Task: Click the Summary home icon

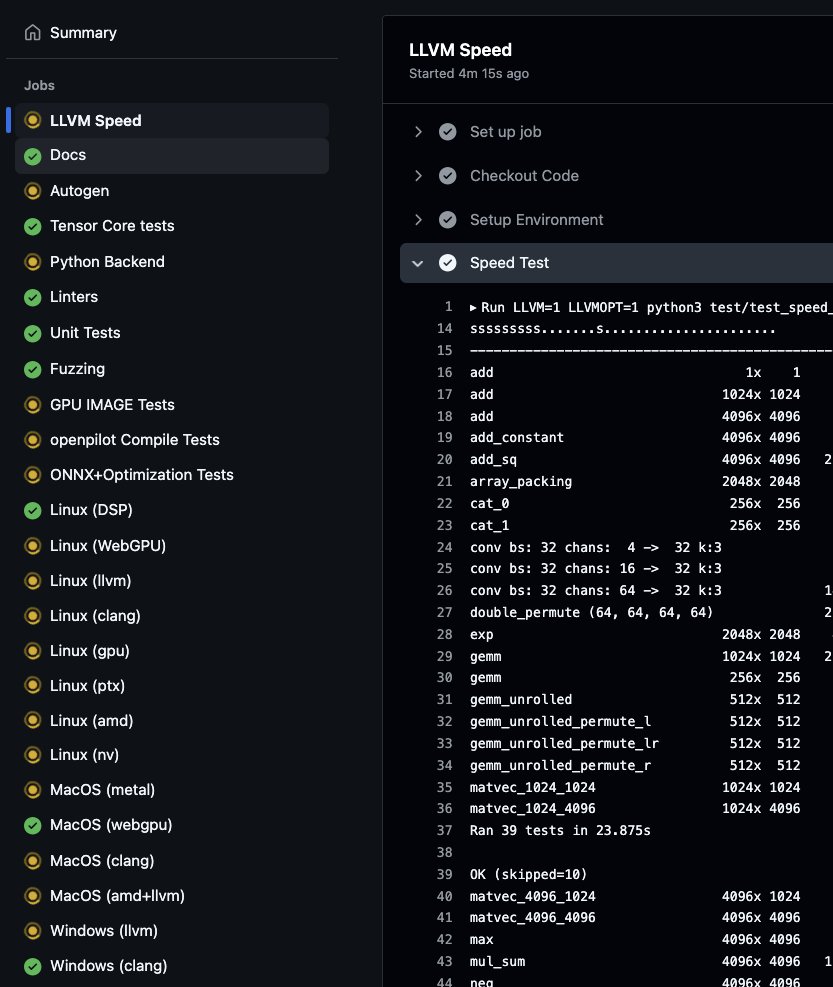Action: 33,32
